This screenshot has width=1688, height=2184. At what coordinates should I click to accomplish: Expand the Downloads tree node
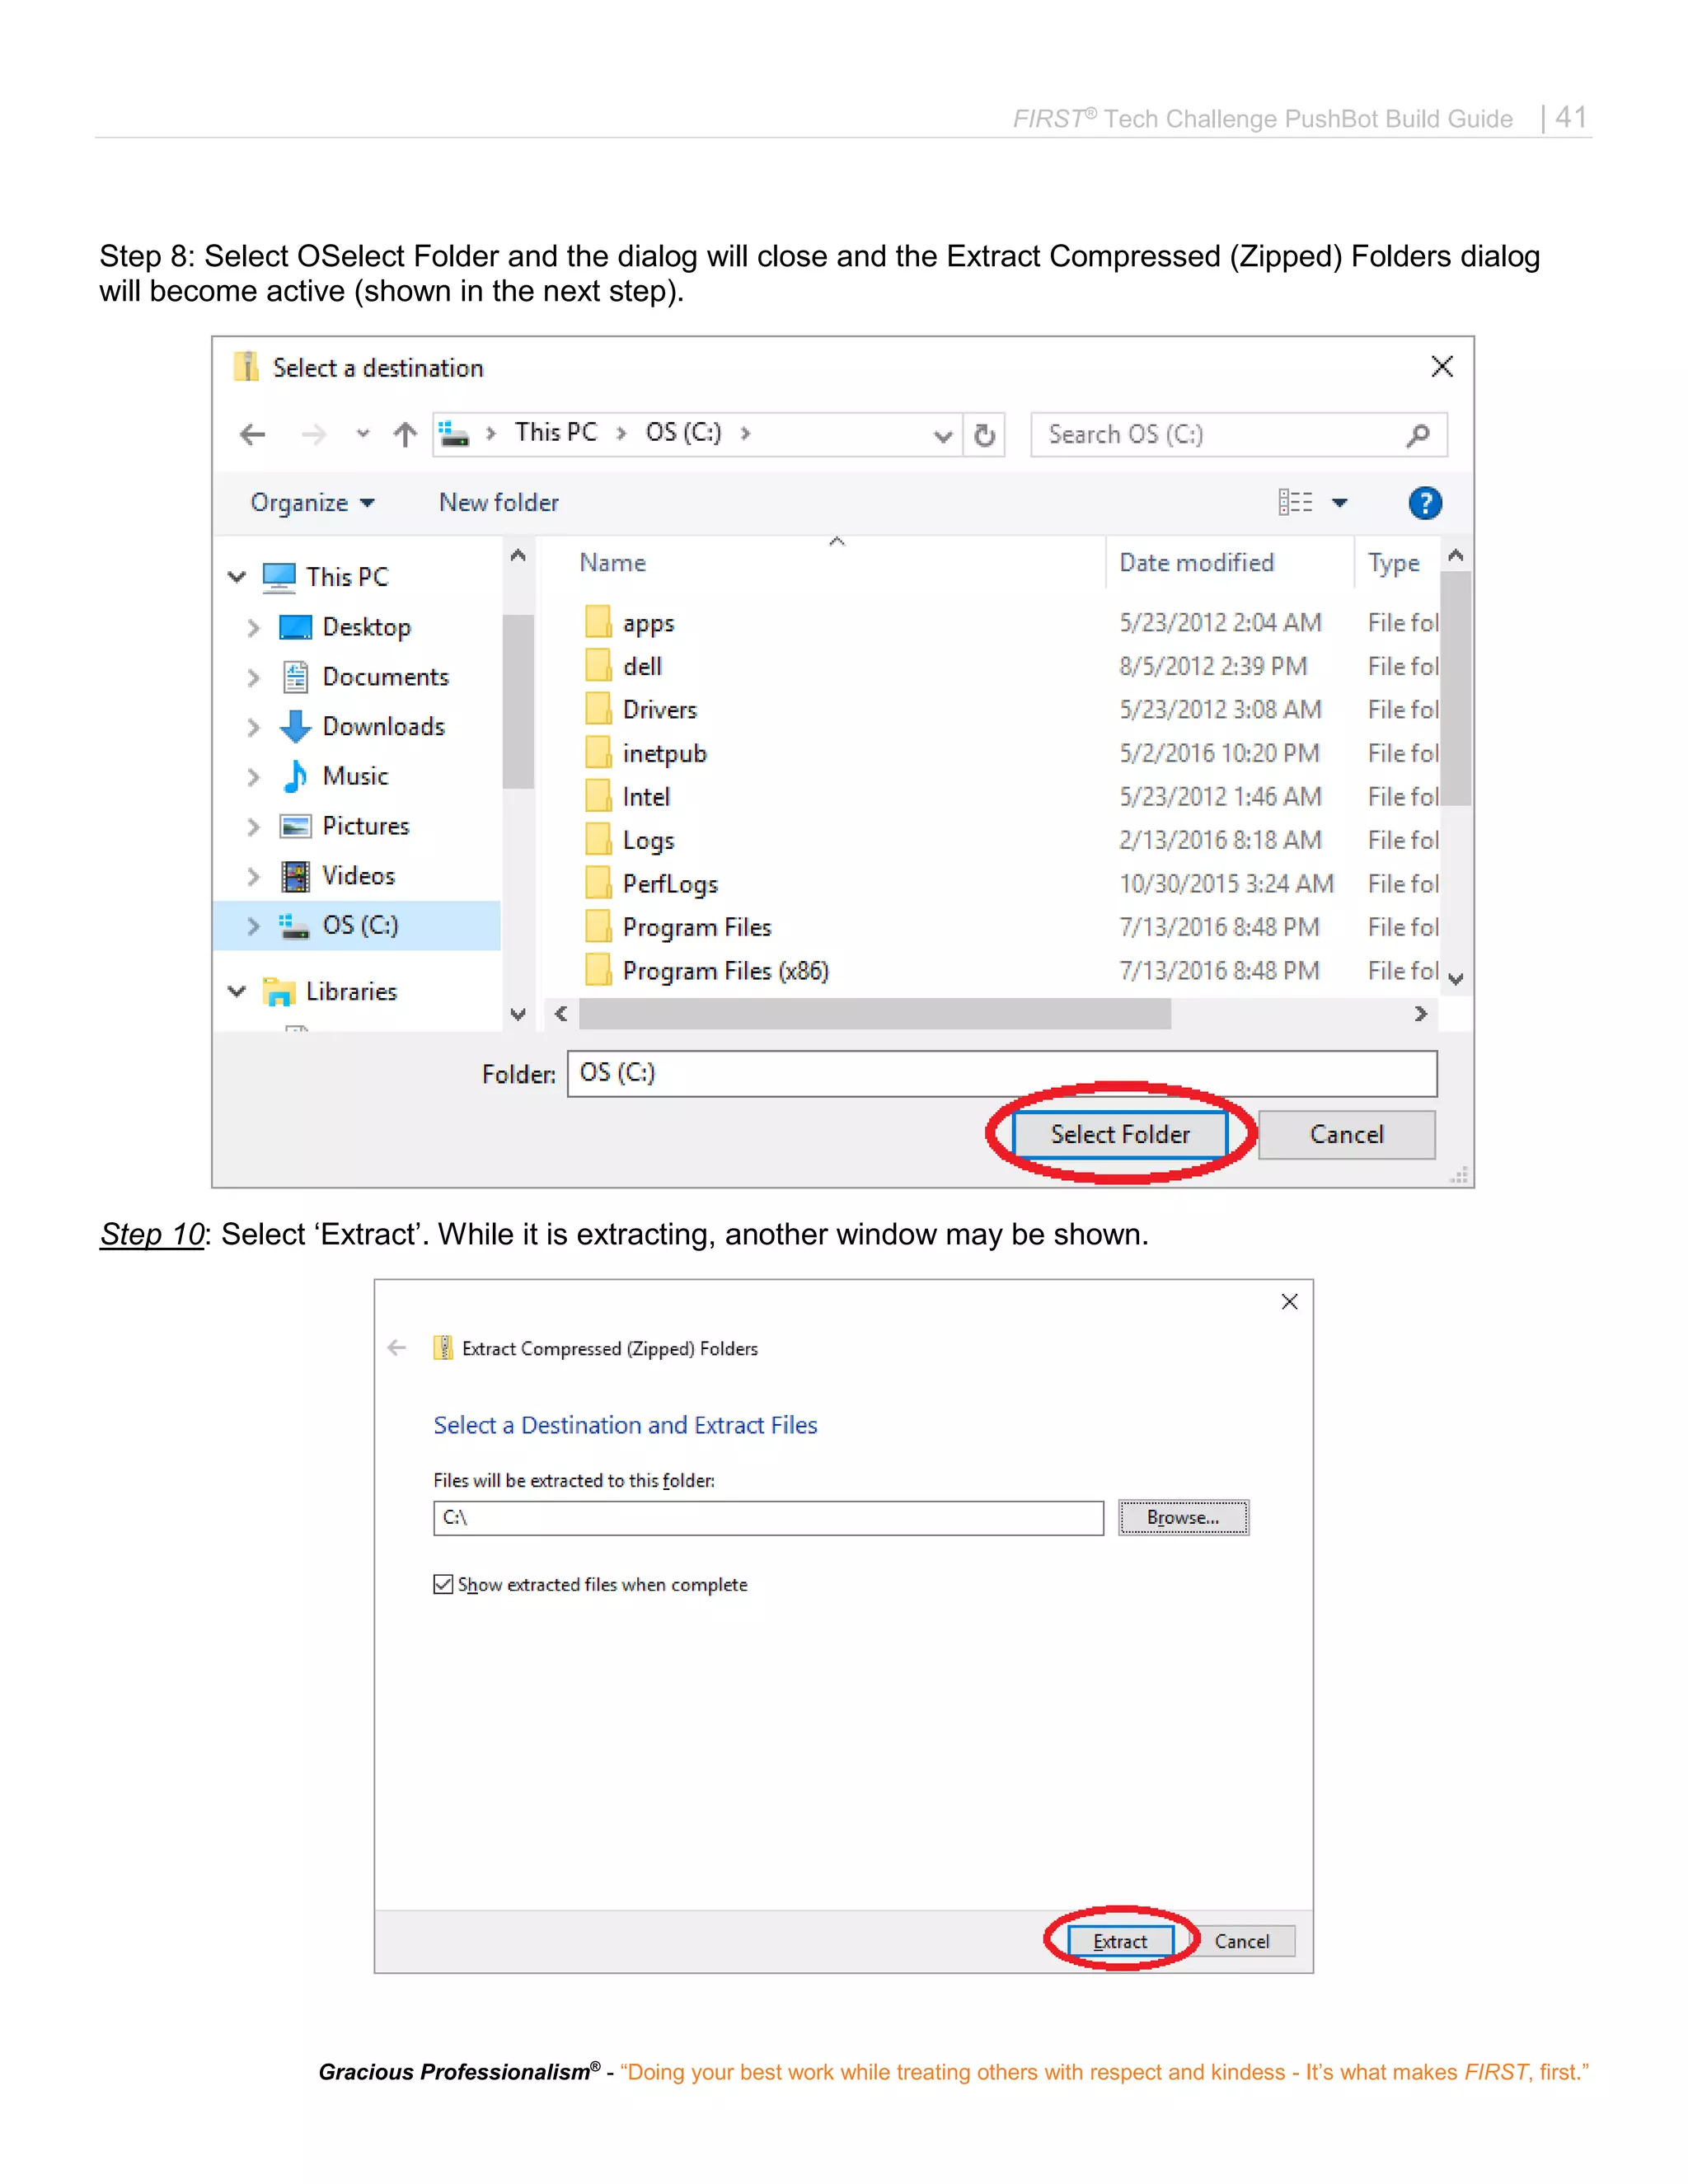click(x=254, y=727)
